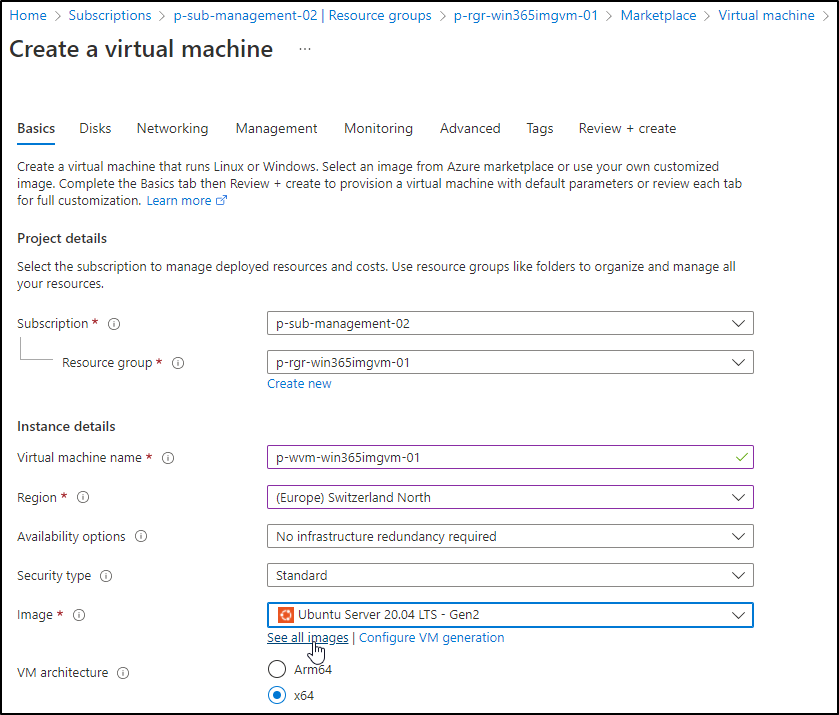Click the See all images link
This screenshot has width=839, height=715.
[x=308, y=638]
